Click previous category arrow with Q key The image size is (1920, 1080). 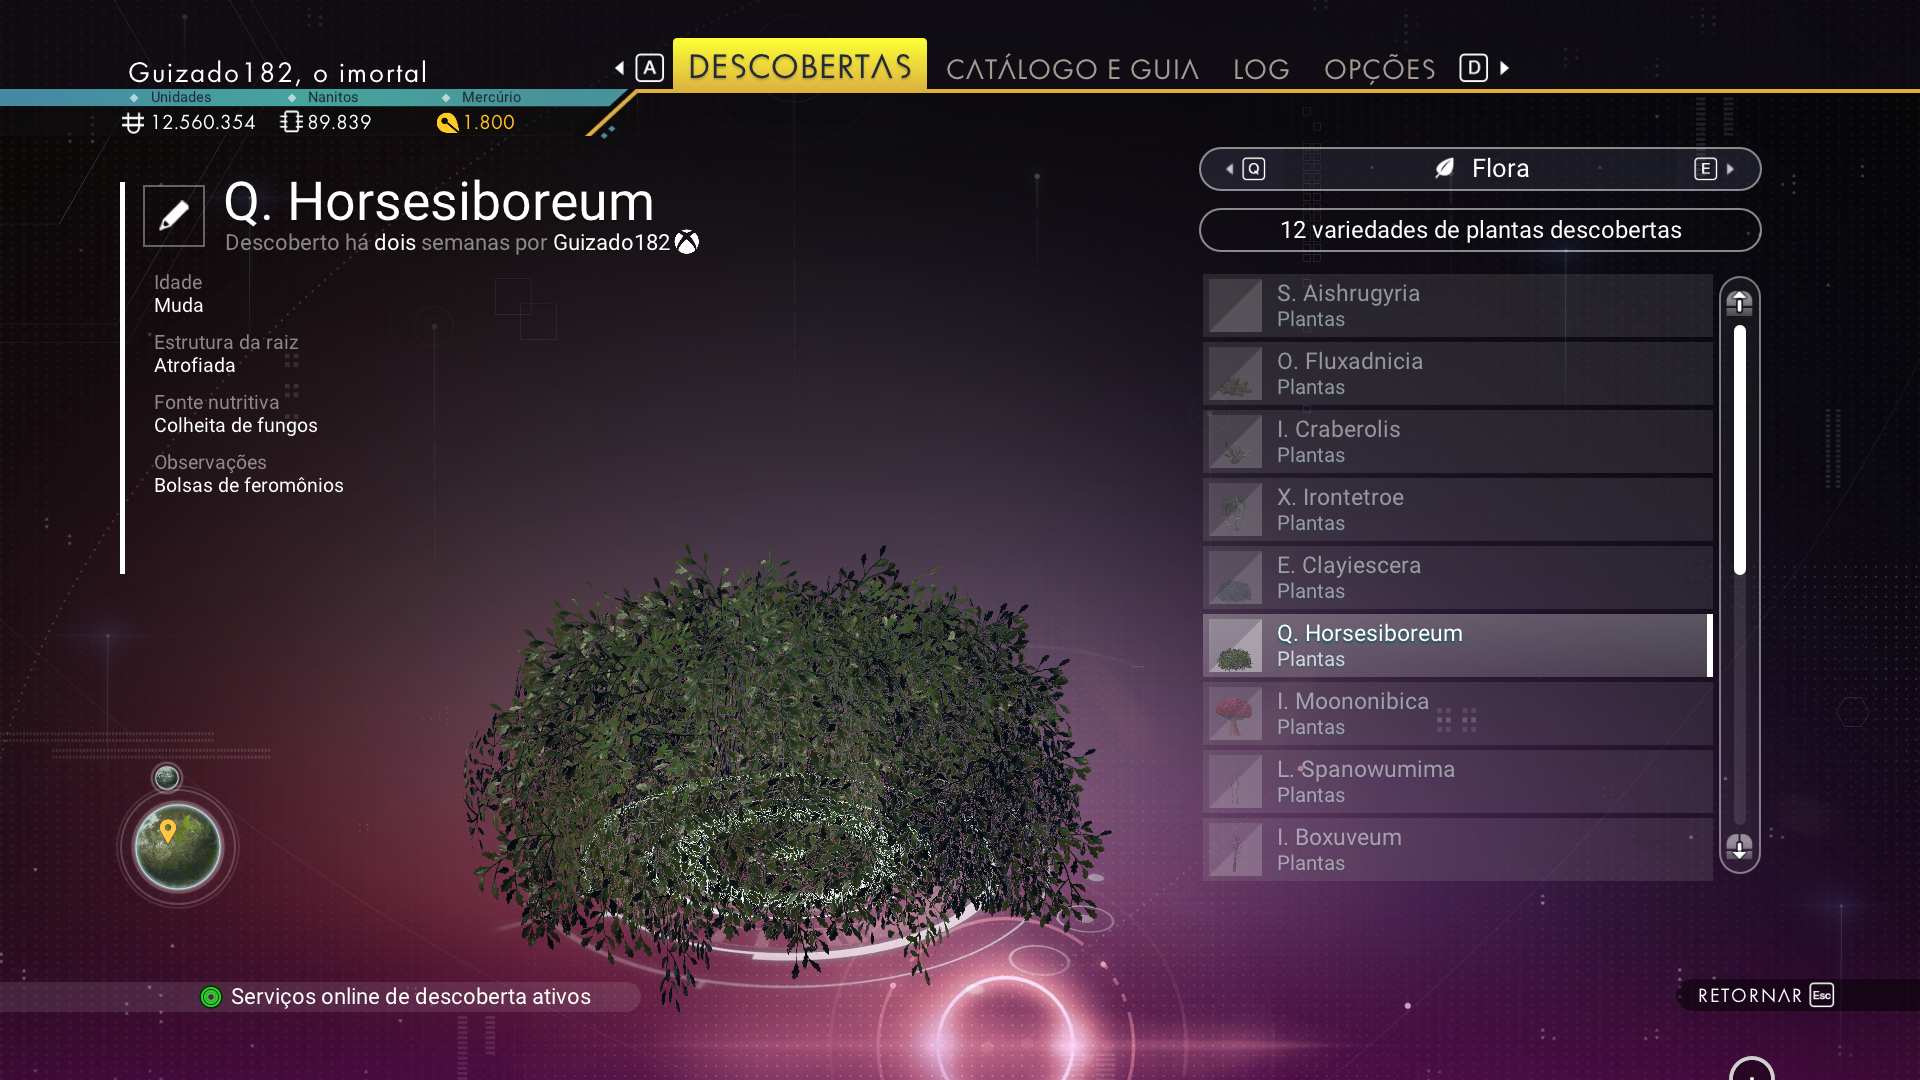[1245, 169]
